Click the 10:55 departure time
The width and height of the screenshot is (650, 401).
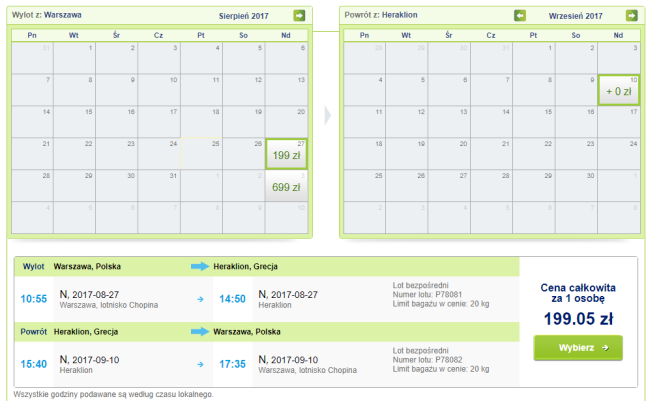point(33,298)
